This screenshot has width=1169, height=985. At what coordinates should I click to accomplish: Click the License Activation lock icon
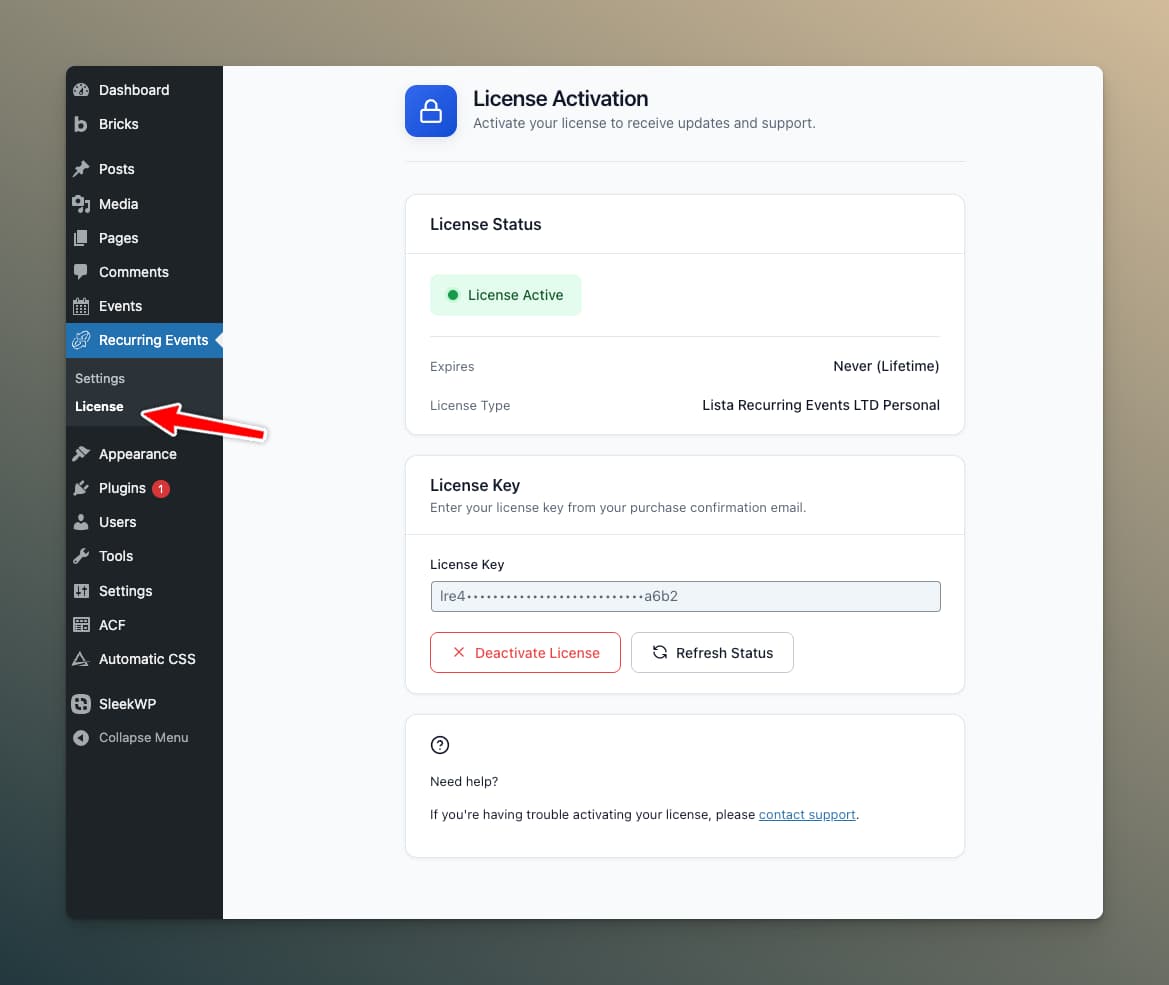pyautogui.click(x=430, y=111)
